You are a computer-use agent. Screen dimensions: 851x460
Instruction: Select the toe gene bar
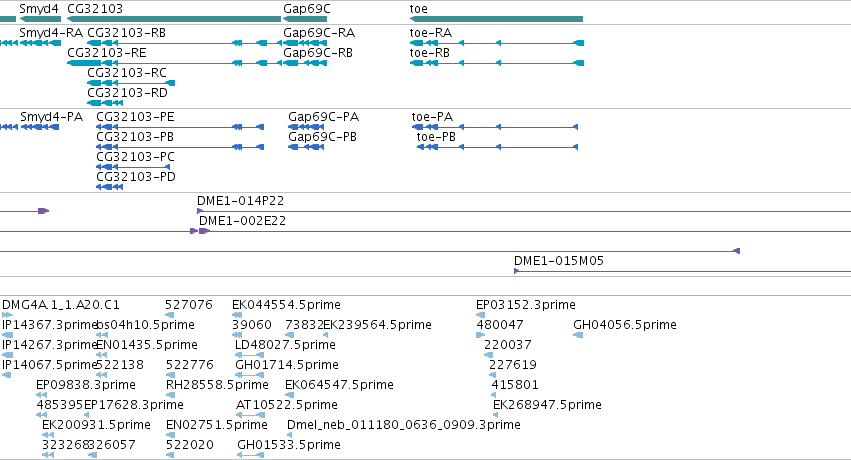[496, 19]
